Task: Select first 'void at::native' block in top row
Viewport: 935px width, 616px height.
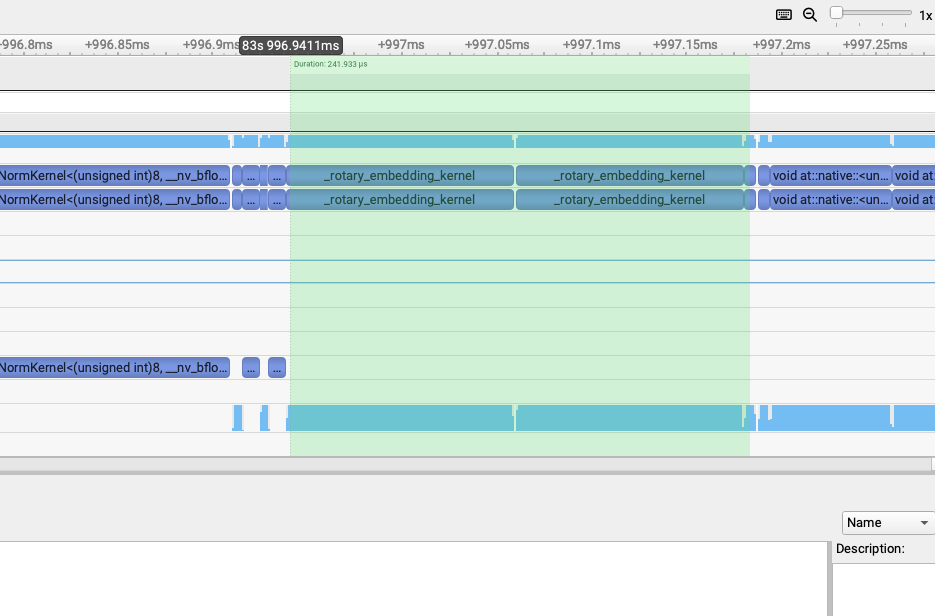Action: [x=830, y=175]
